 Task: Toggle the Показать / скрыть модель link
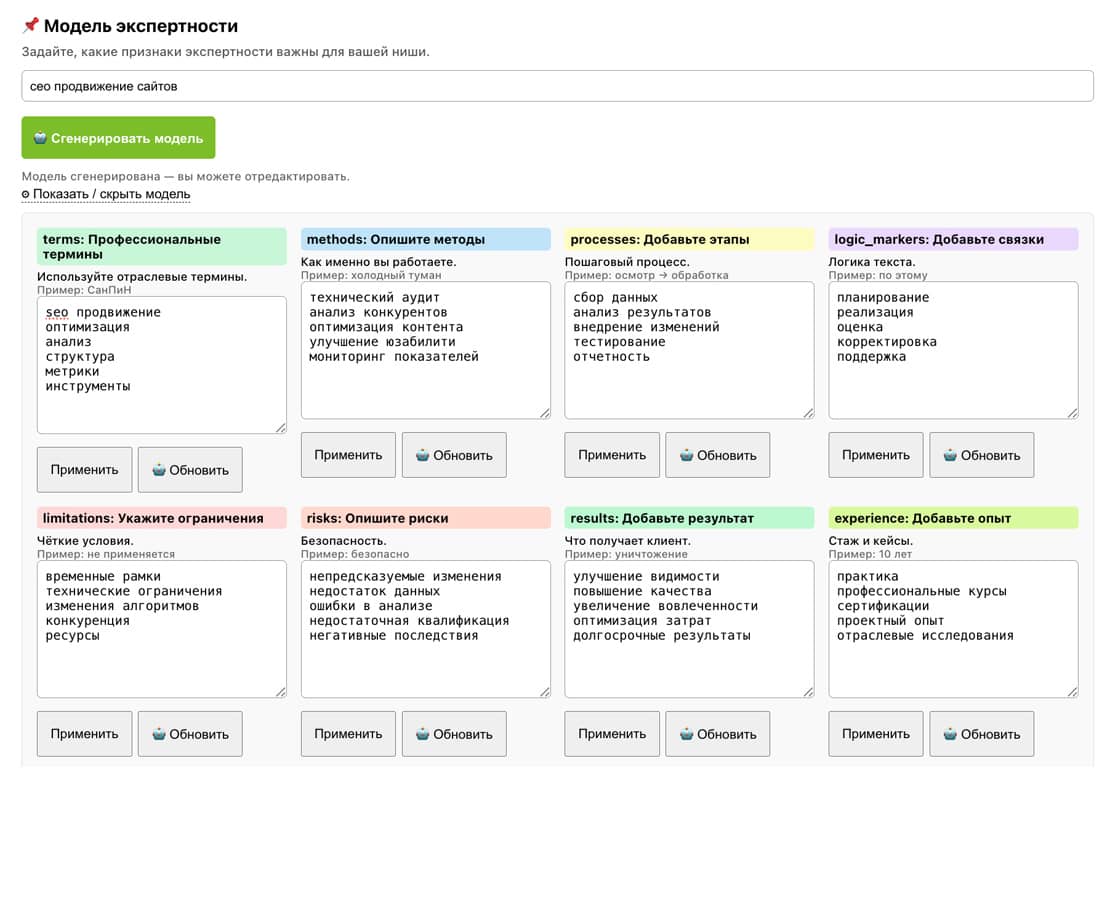point(106,194)
